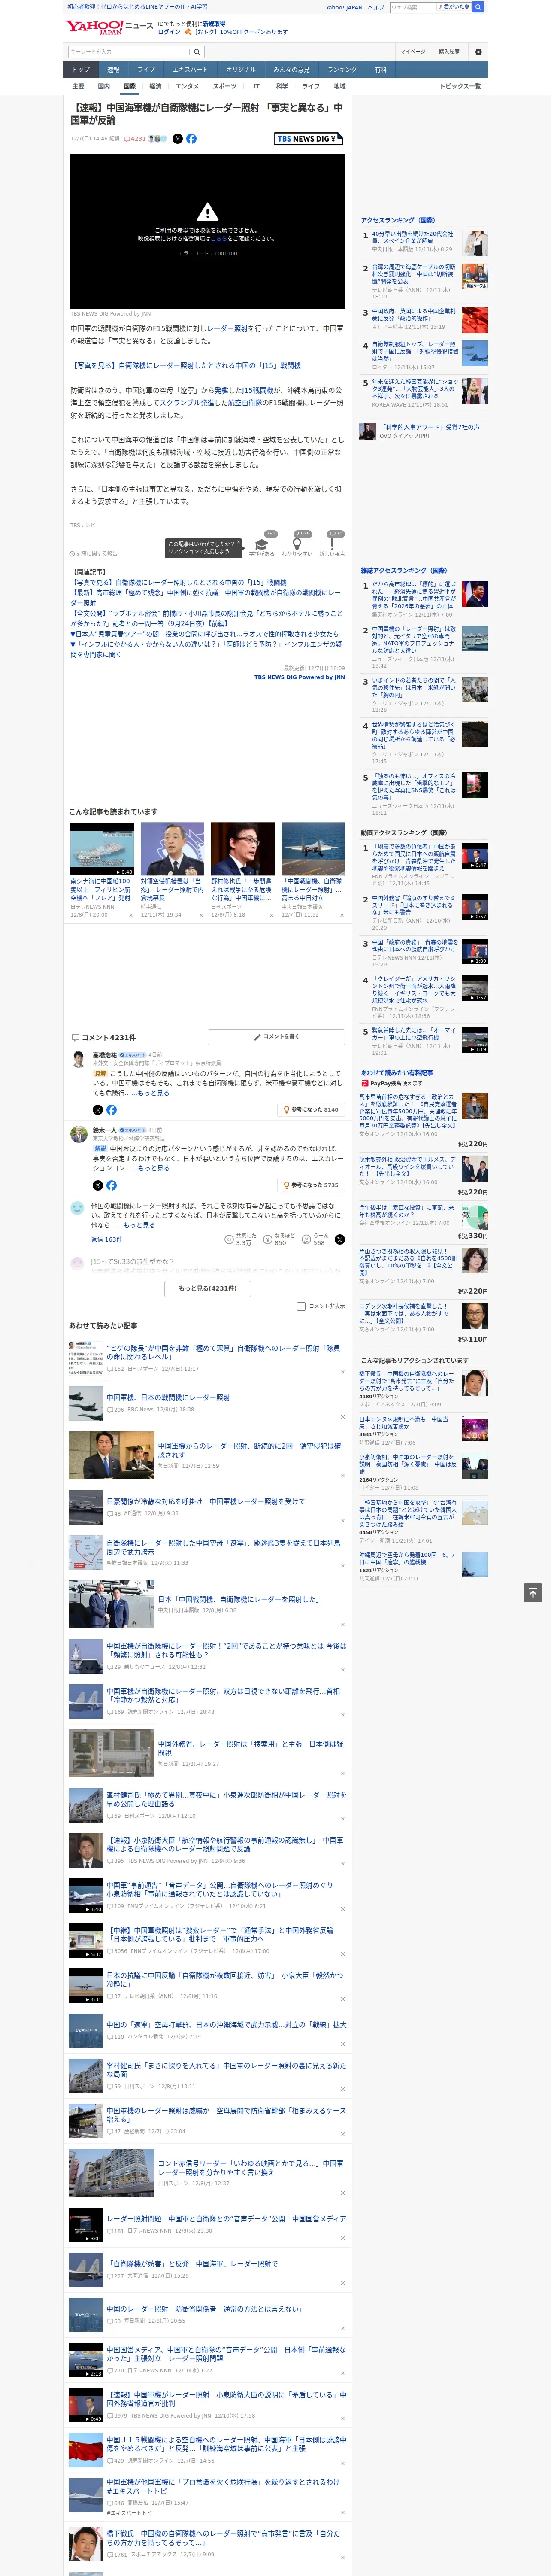Click the 記事に関する報告 report icon link
The image size is (551, 2576).
(93, 553)
